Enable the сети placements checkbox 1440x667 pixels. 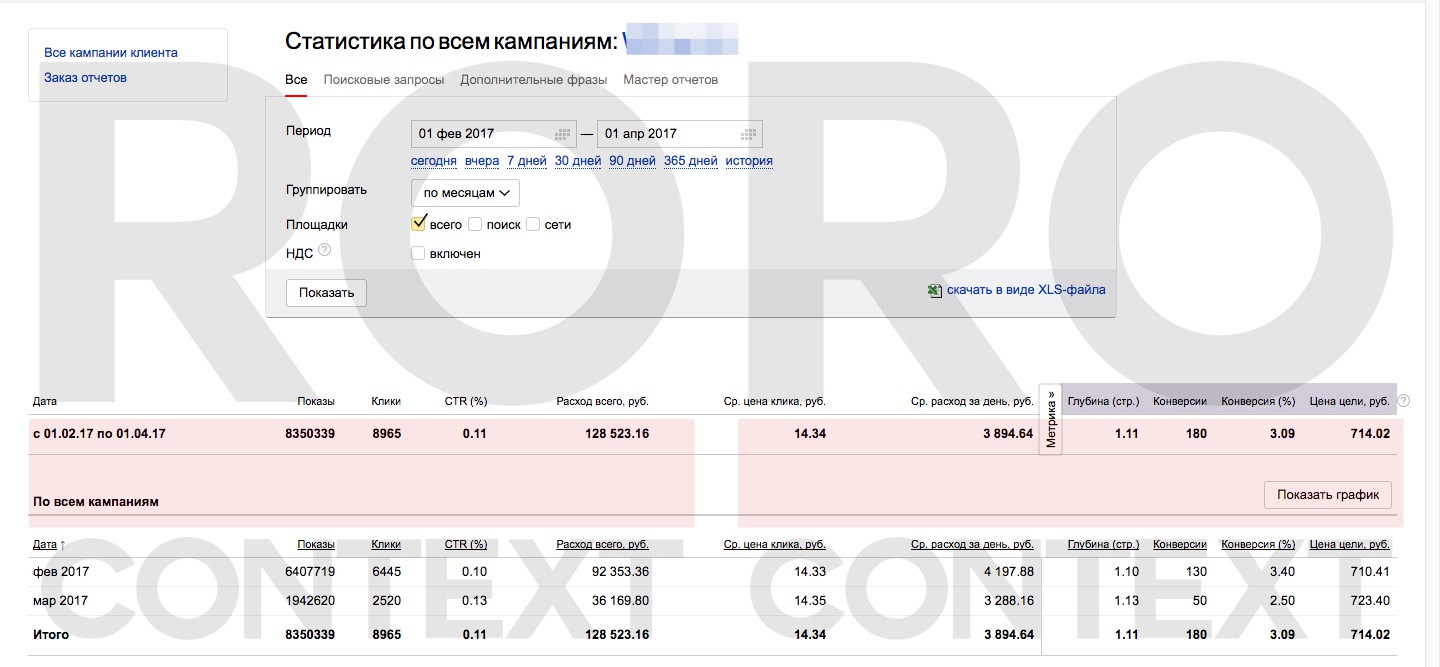533,224
